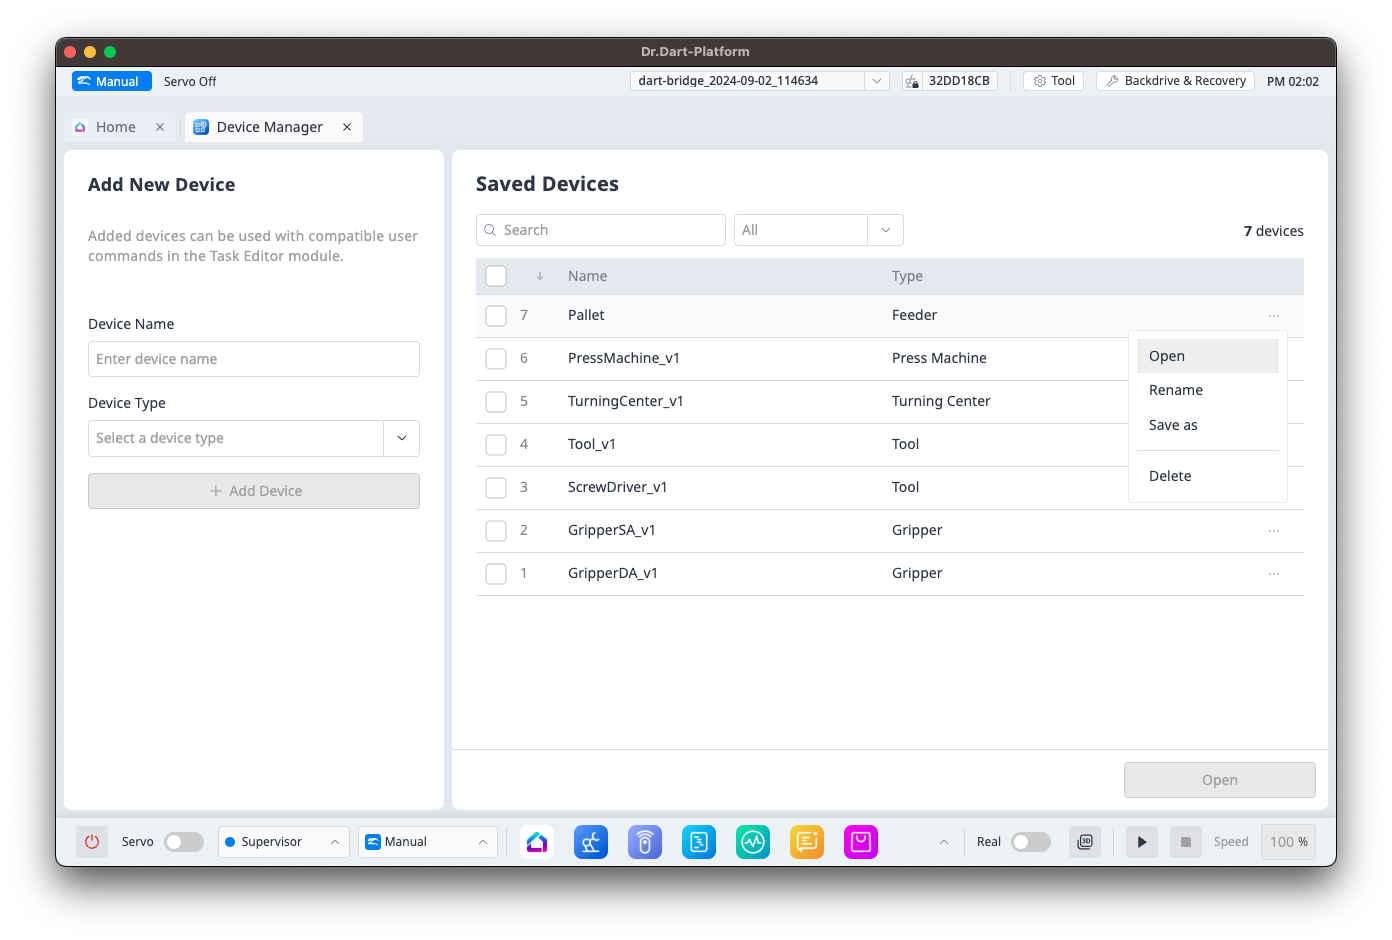This screenshot has height=940, width=1392.
Task: Choose Delete in the context menu
Action: click(x=1170, y=476)
